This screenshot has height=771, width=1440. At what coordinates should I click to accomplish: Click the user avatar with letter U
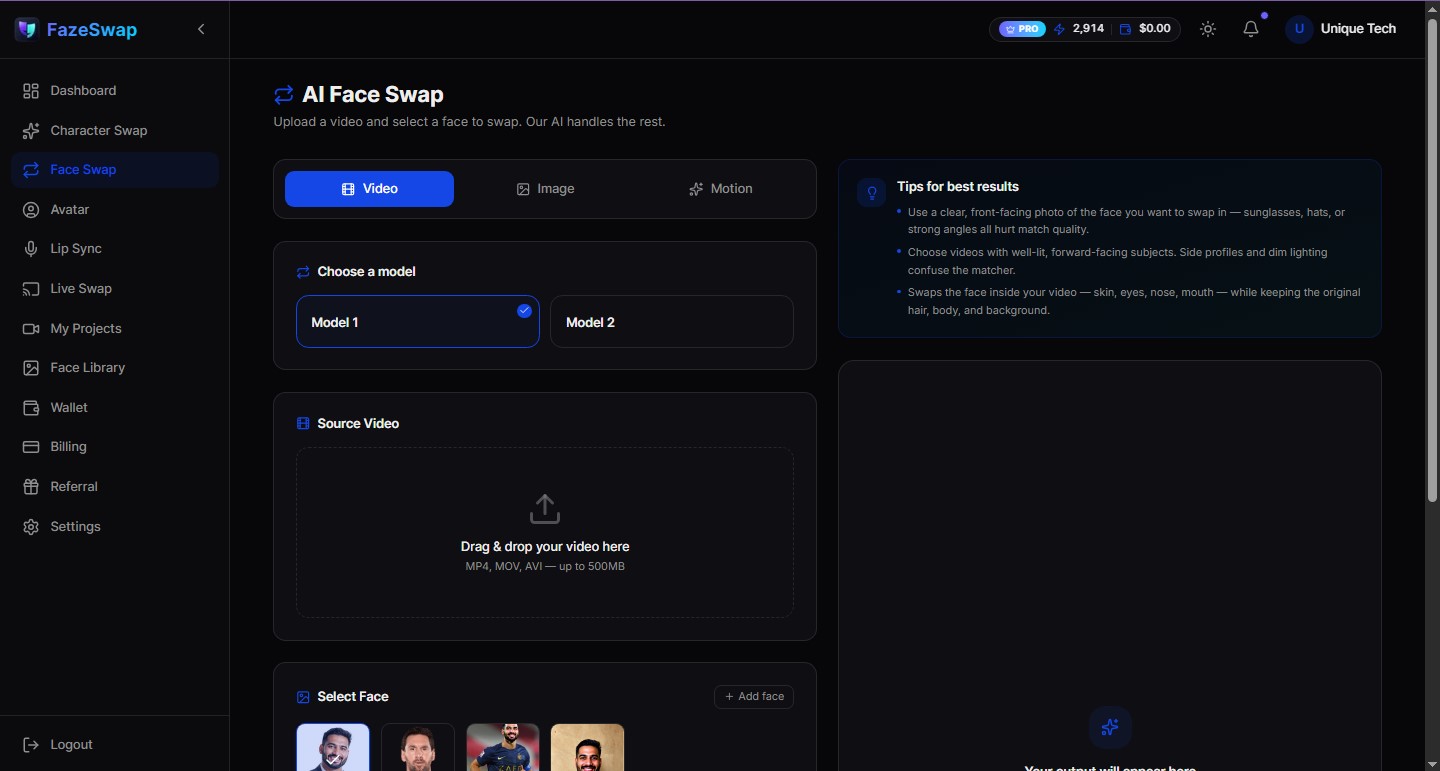(1299, 29)
